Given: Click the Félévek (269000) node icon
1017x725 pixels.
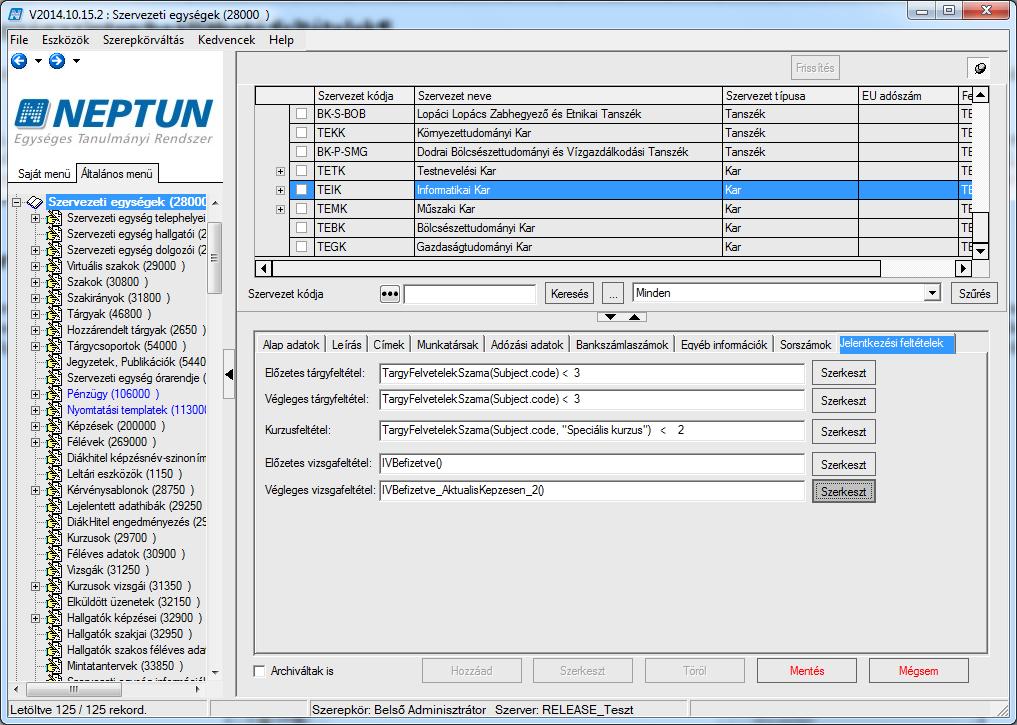Looking at the screenshot, I should tap(54, 442).
